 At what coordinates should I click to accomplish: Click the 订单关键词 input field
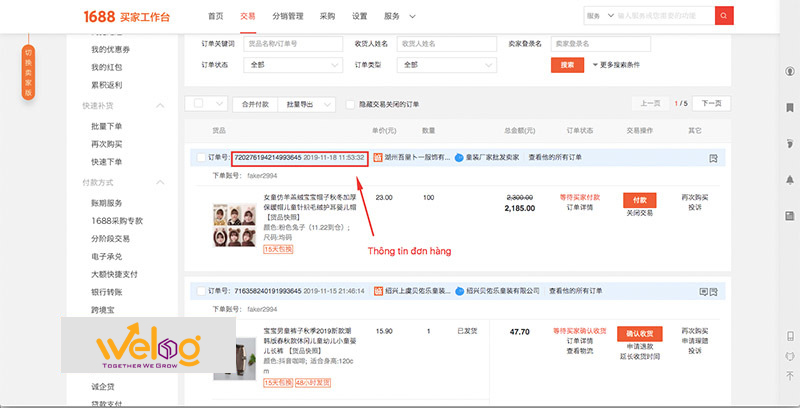[293, 44]
